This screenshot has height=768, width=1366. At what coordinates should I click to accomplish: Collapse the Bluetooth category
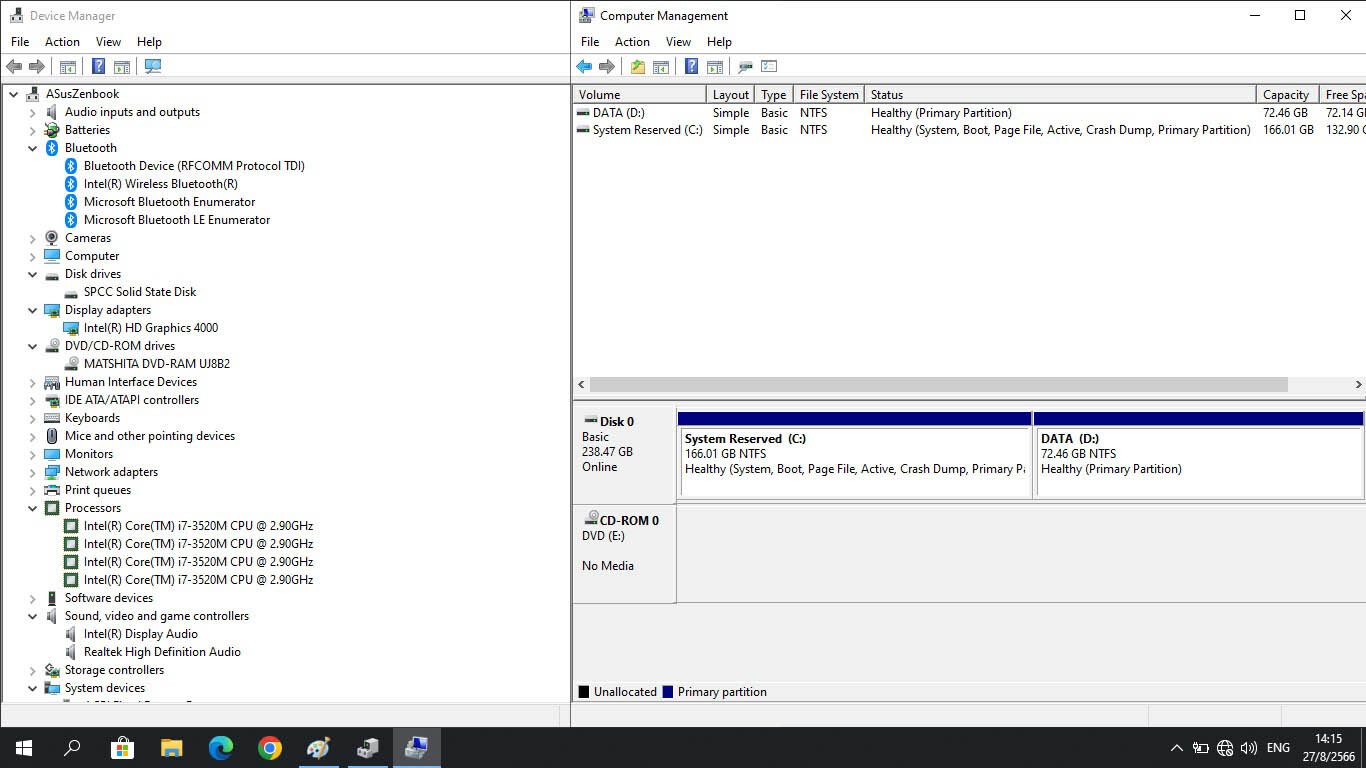32,148
